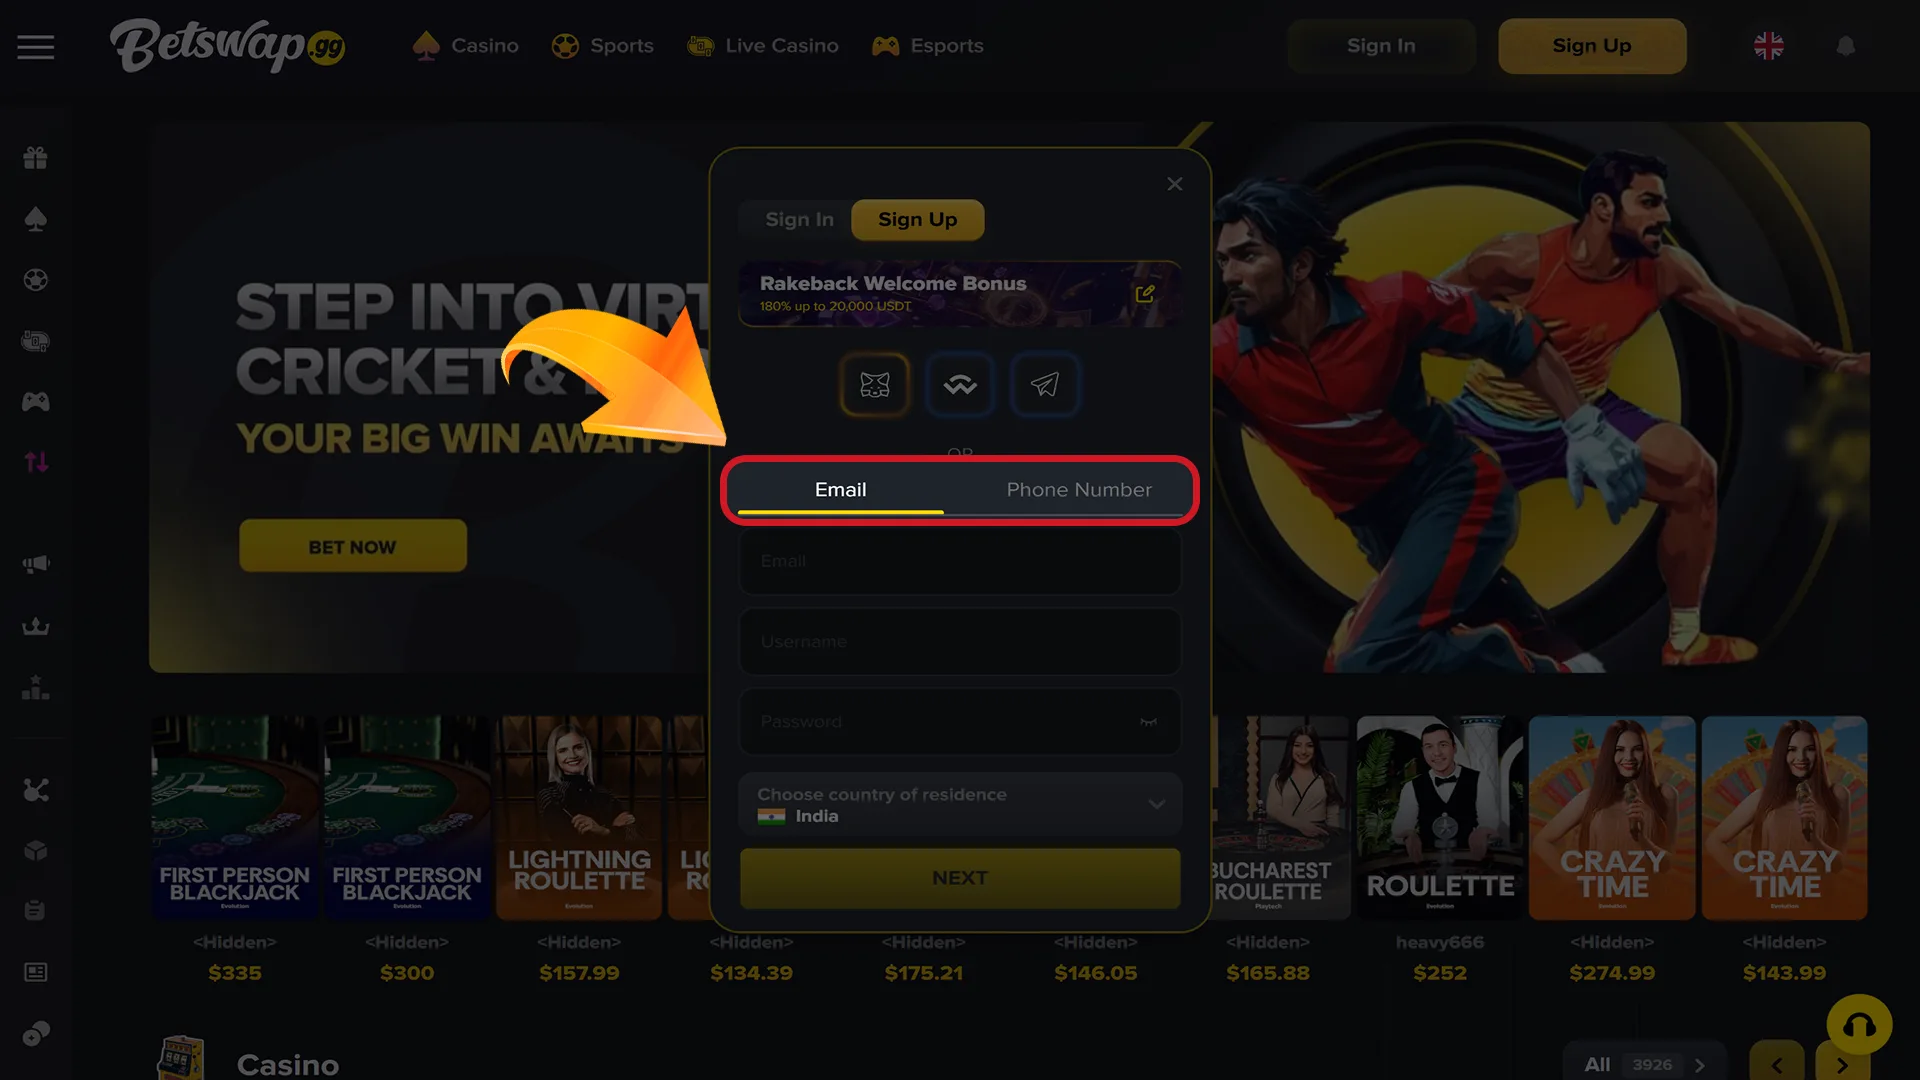Click the BET NOW promotional banner button
Screen dimensions: 1920x1080
pos(352,546)
